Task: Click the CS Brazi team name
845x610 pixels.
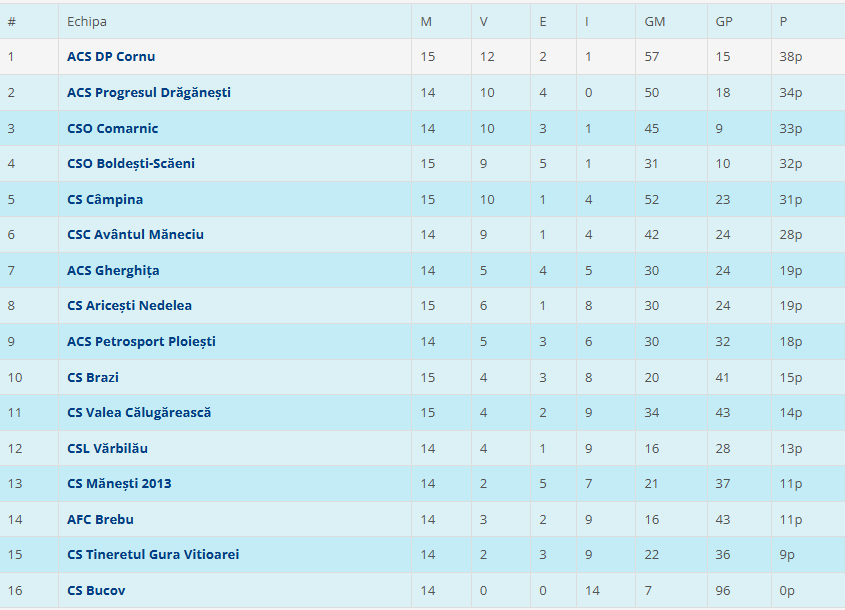Action: 93,378
